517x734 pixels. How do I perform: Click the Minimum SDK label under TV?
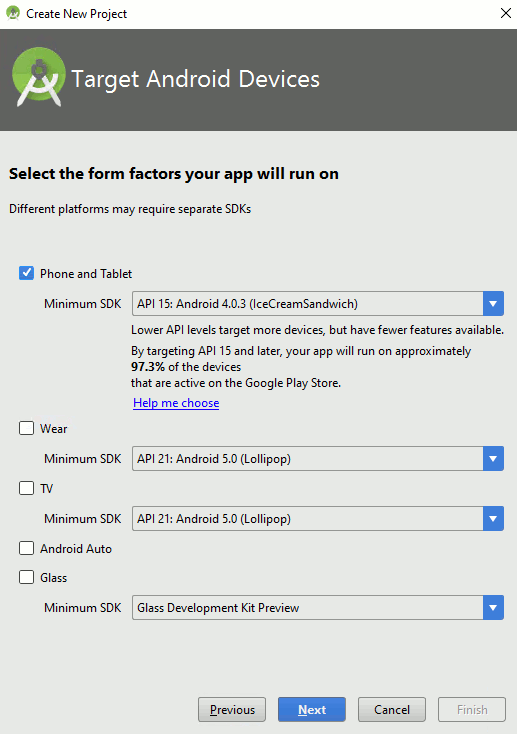click(x=83, y=519)
